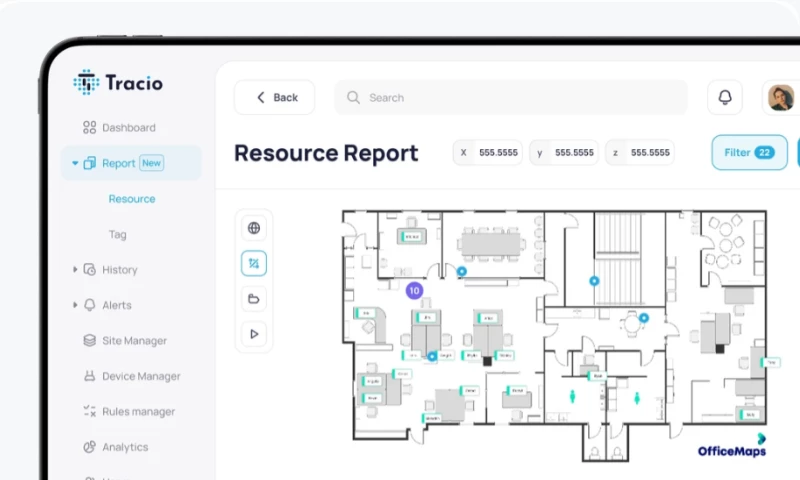Open the user profile avatar
Viewport: 800px width, 480px height.
click(780, 97)
